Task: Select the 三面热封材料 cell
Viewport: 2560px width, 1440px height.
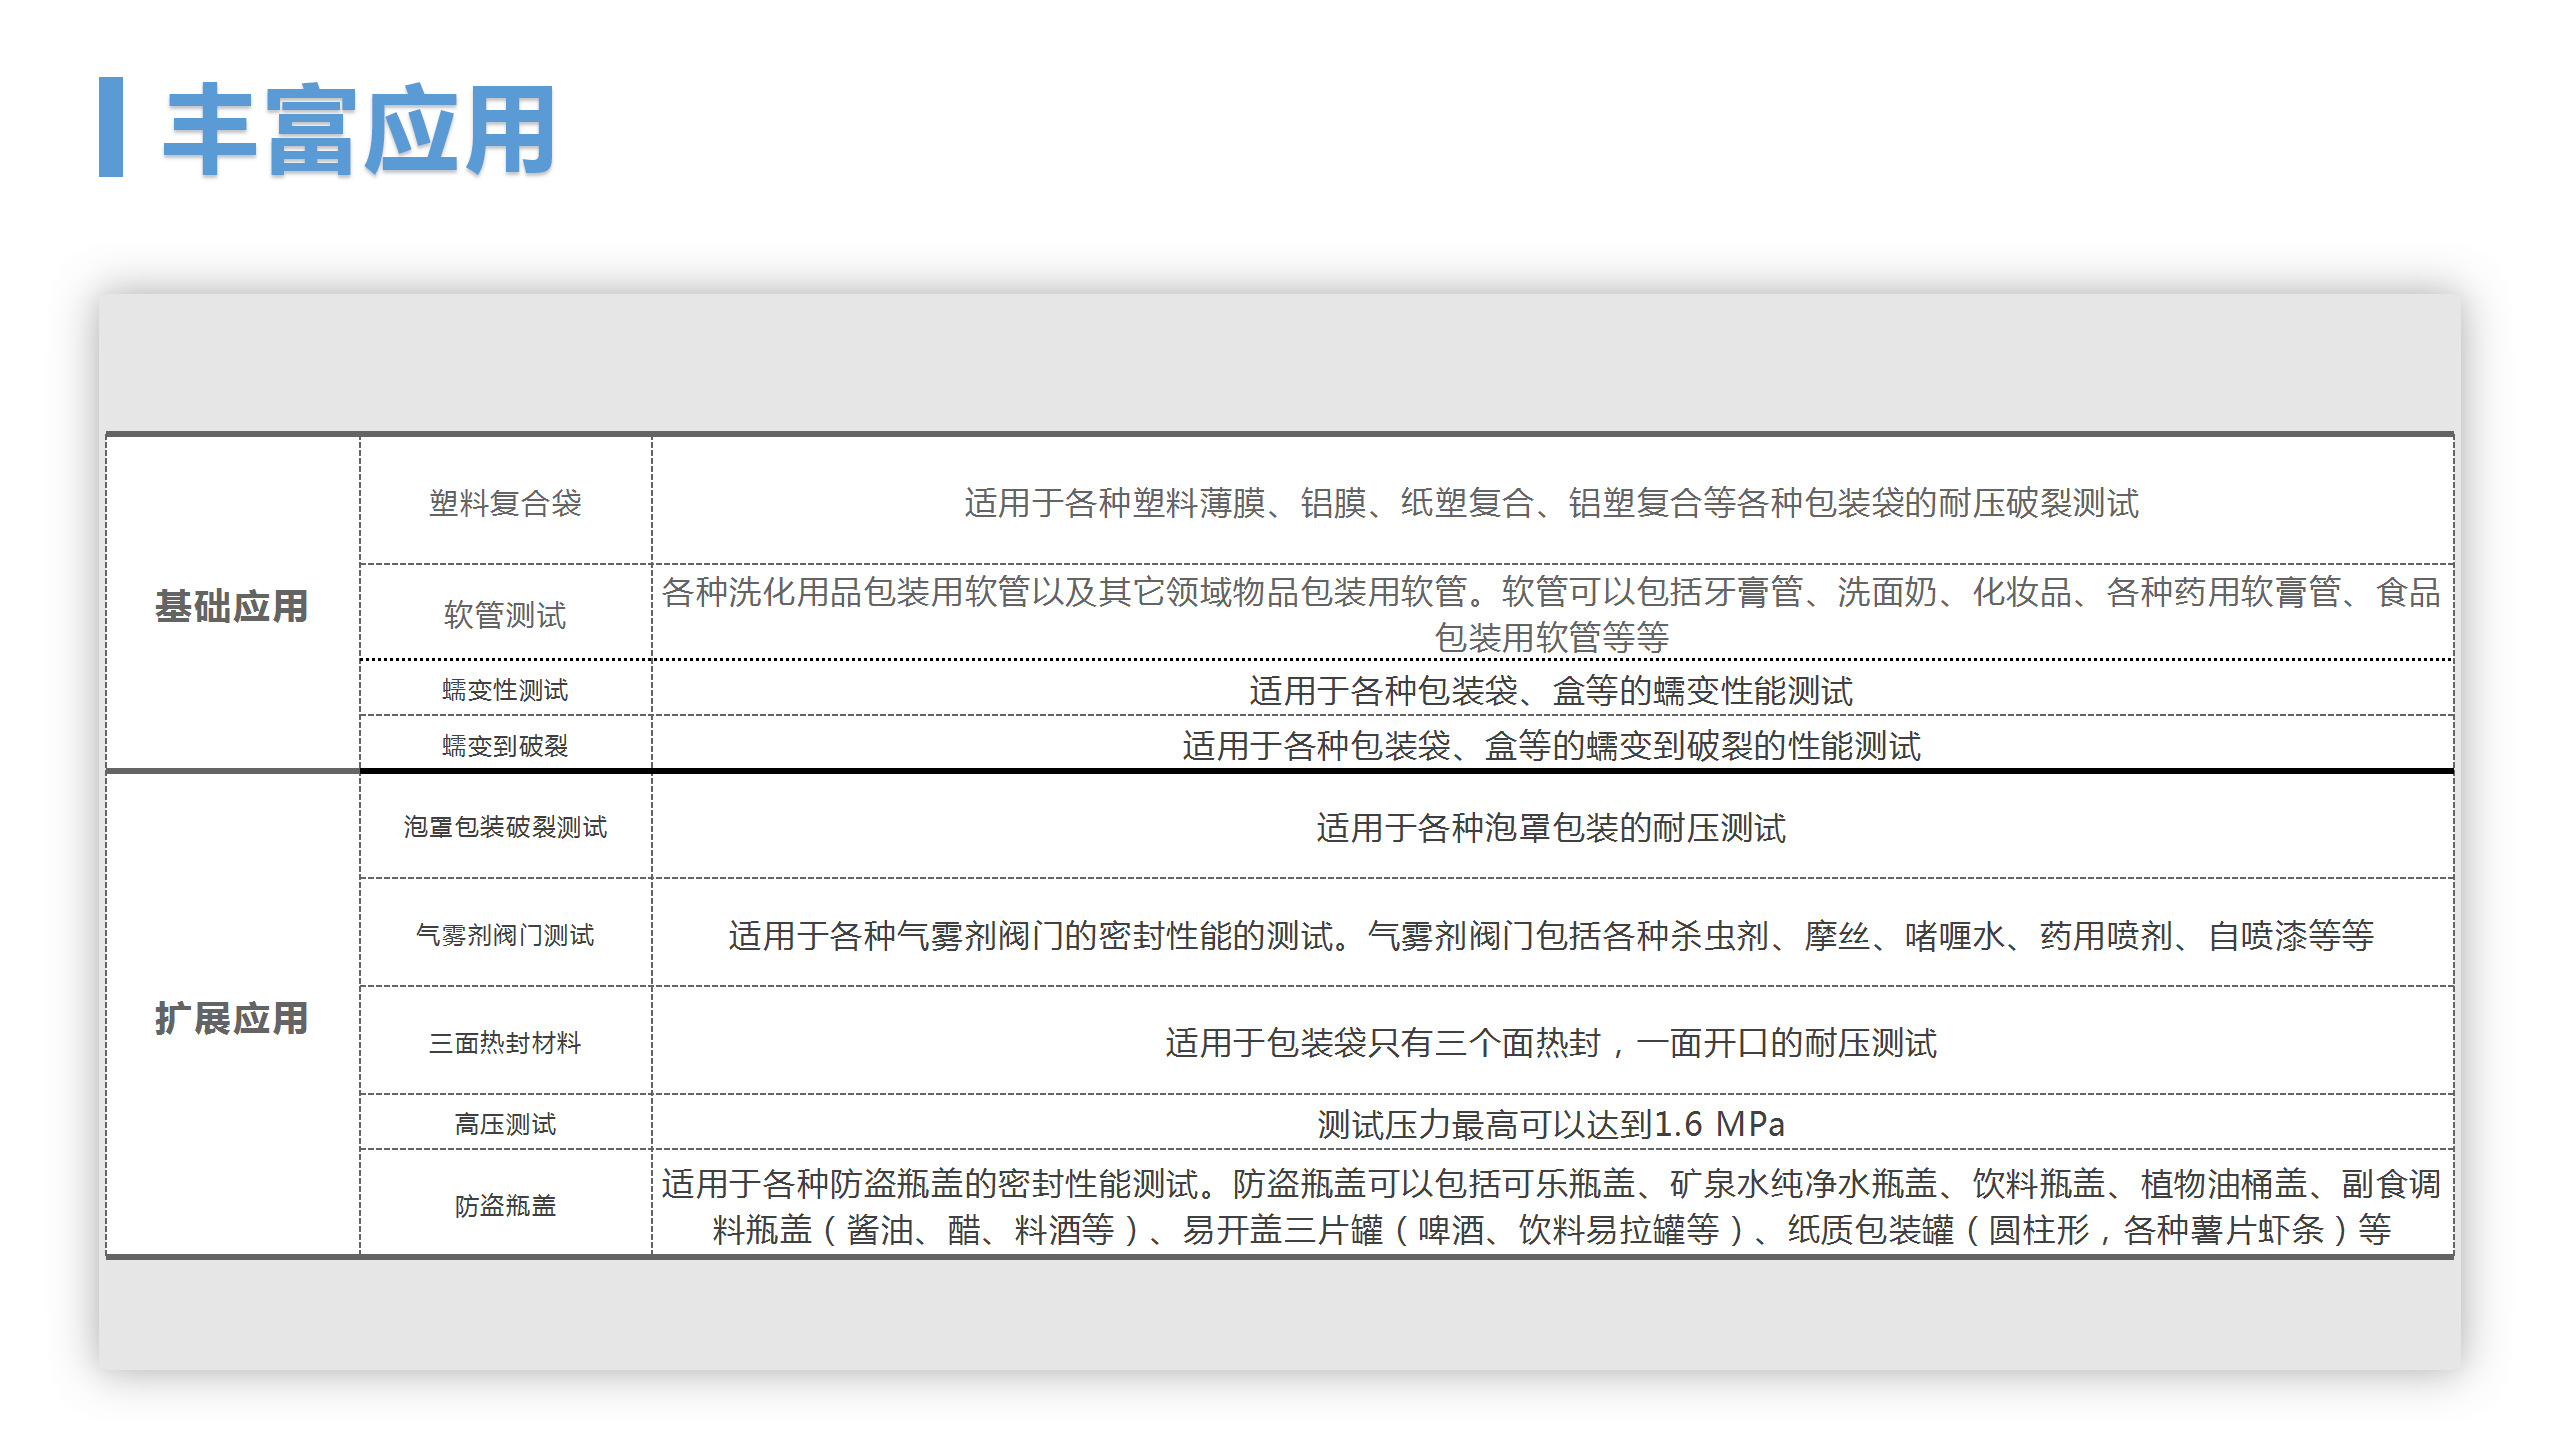Action: (x=505, y=1044)
